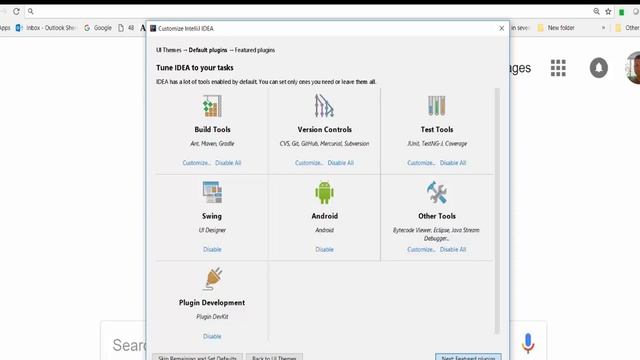Open the notifications bell in browser
Image resolution: width=640 pixels, height=360 pixels.
599,68
